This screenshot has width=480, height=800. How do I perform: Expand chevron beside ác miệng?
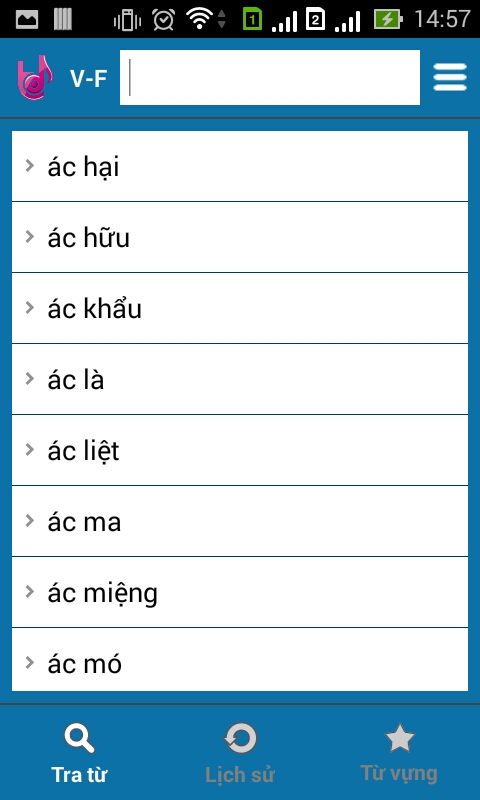click(30, 591)
